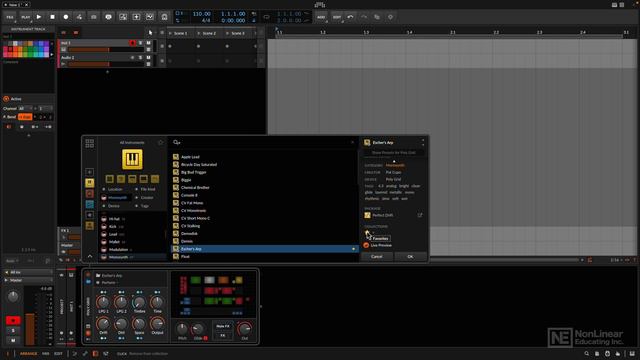Viewport: 640px width, 360px height.
Task: Mute the Inst 1 track
Action: pos(148,43)
